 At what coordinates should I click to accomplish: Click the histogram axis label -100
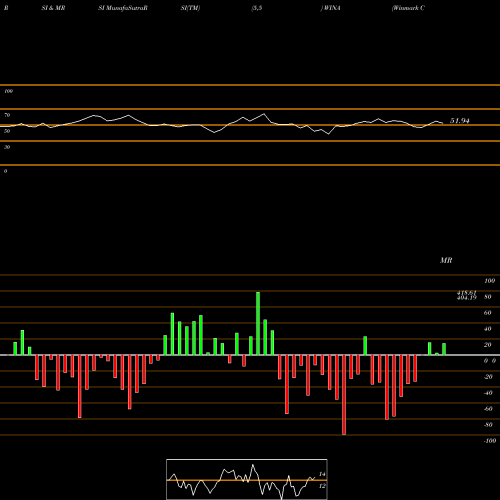(489, 441)
